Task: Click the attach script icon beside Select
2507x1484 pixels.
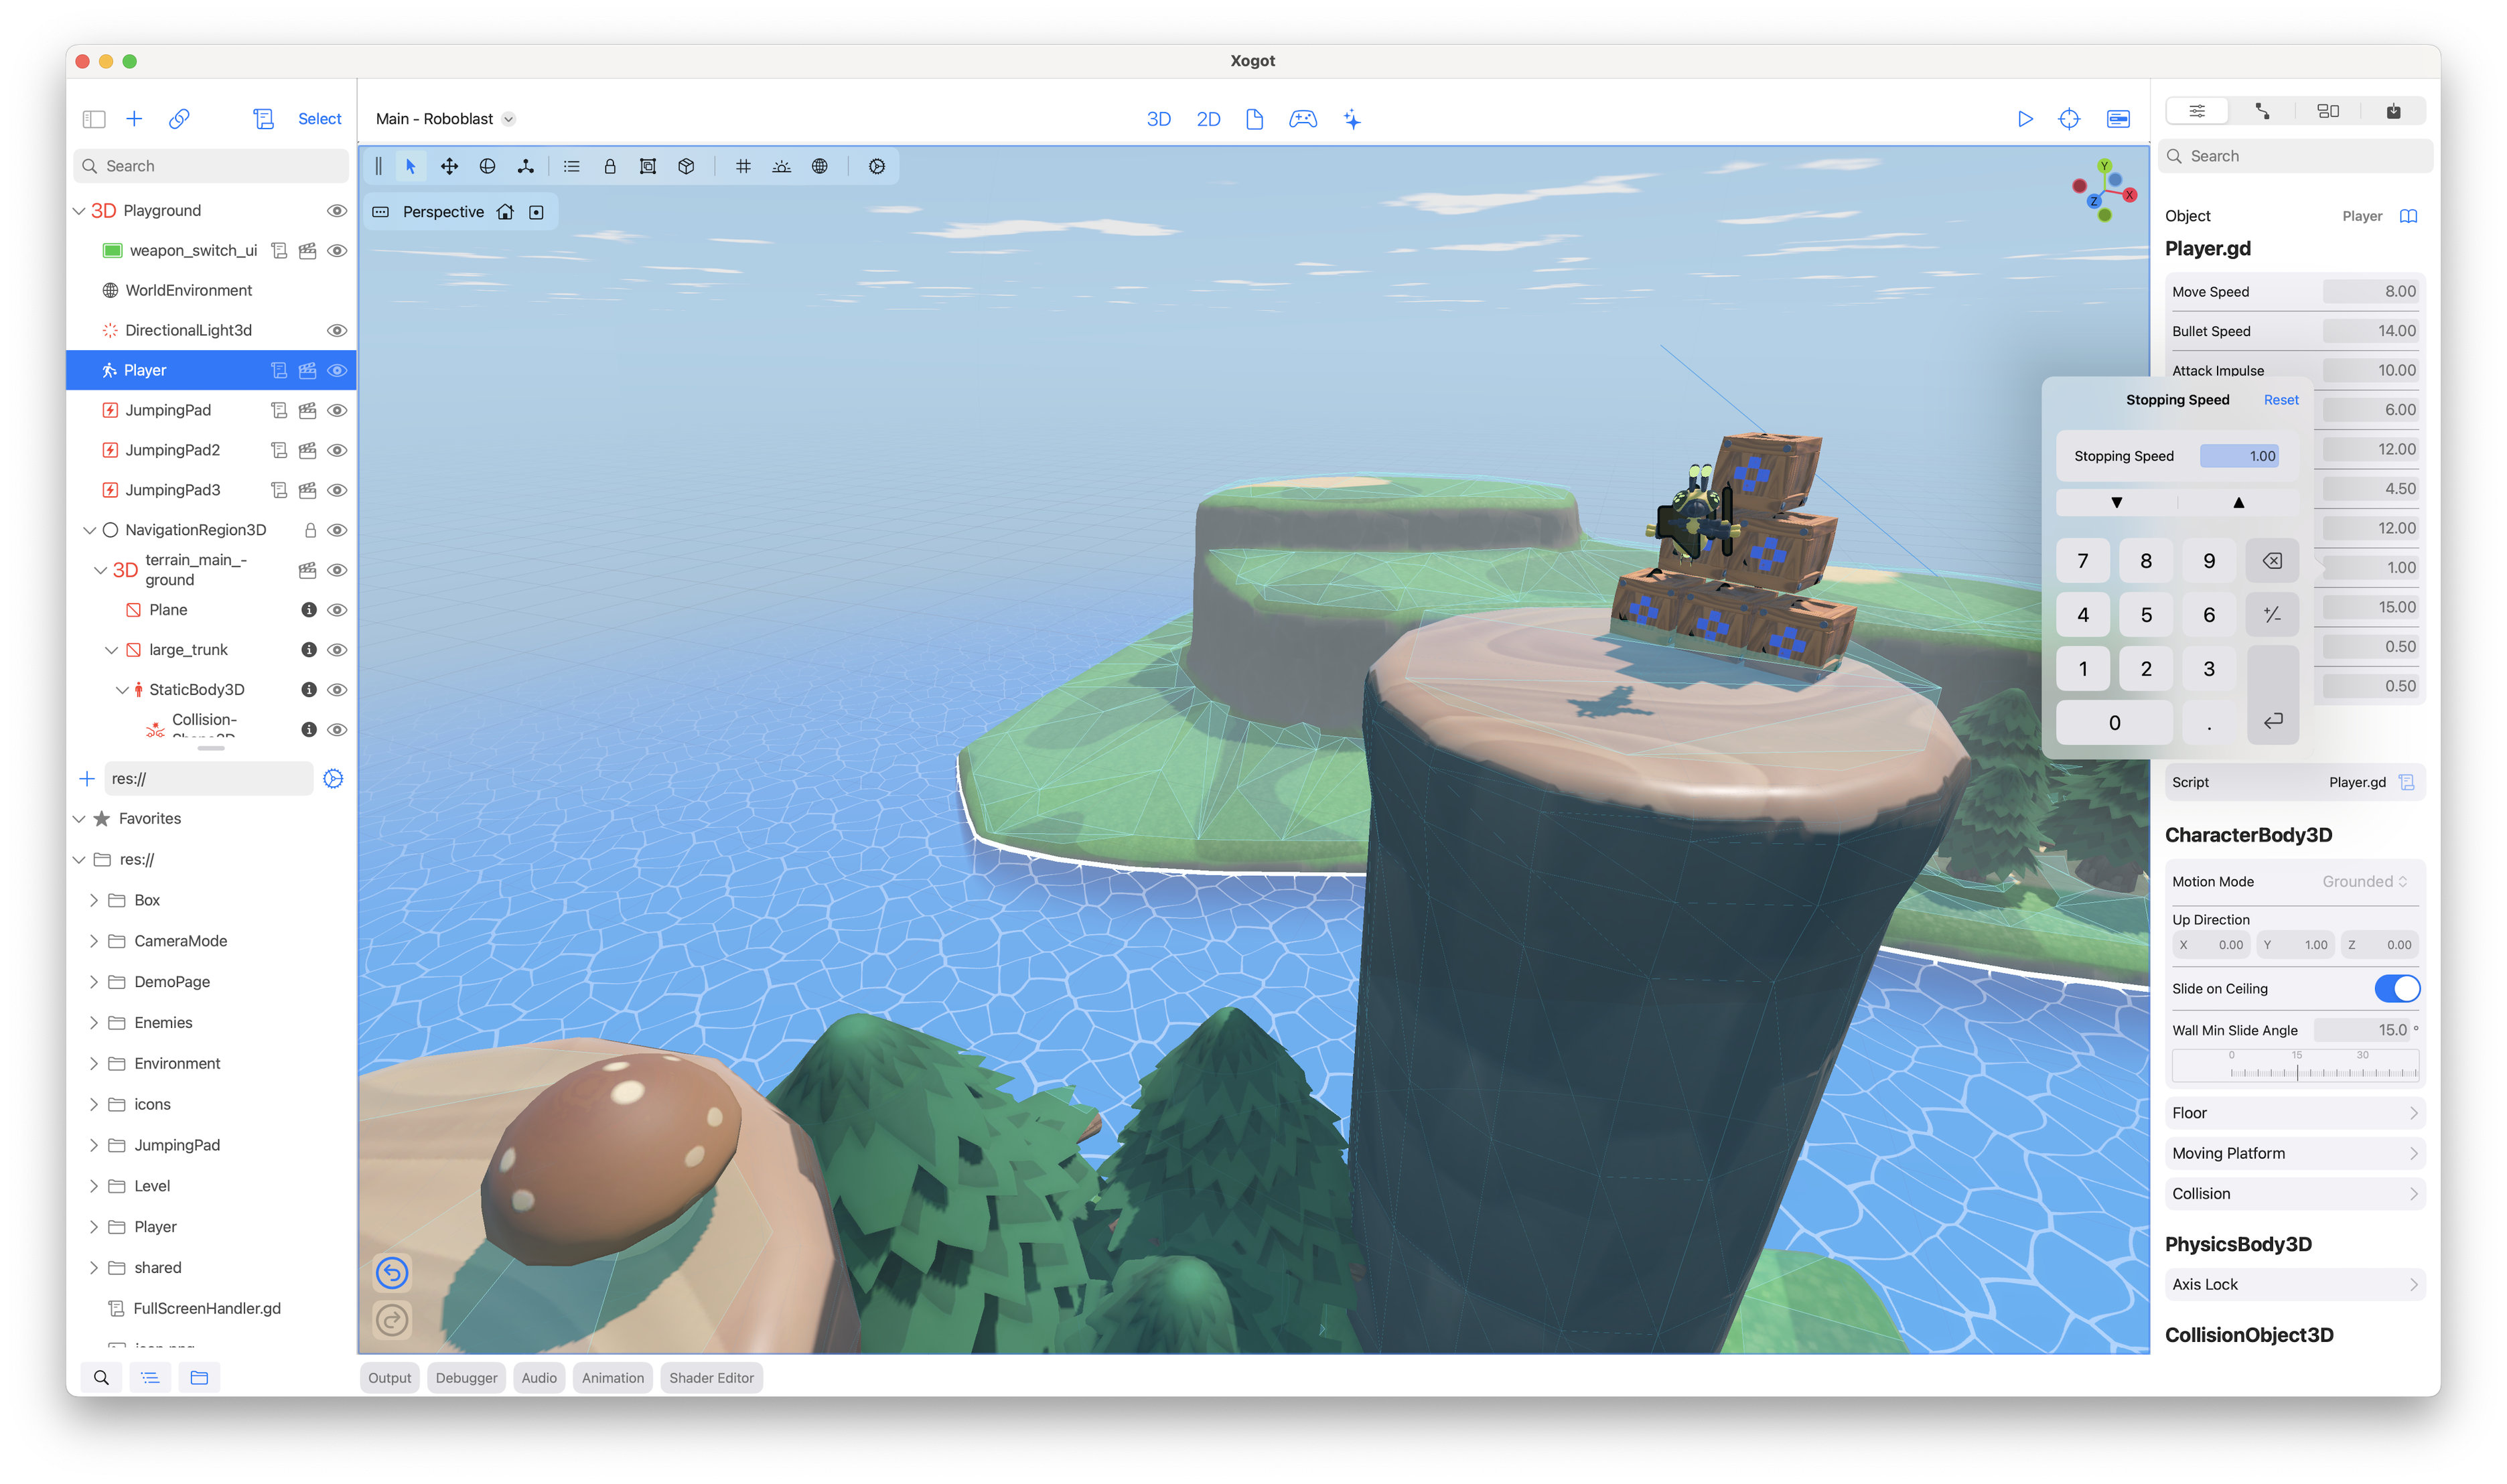Action: point(263,119)
